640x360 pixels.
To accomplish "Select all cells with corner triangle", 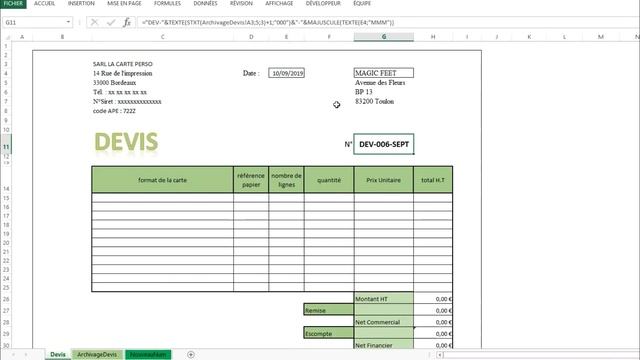I will click(x=7, y=37).
